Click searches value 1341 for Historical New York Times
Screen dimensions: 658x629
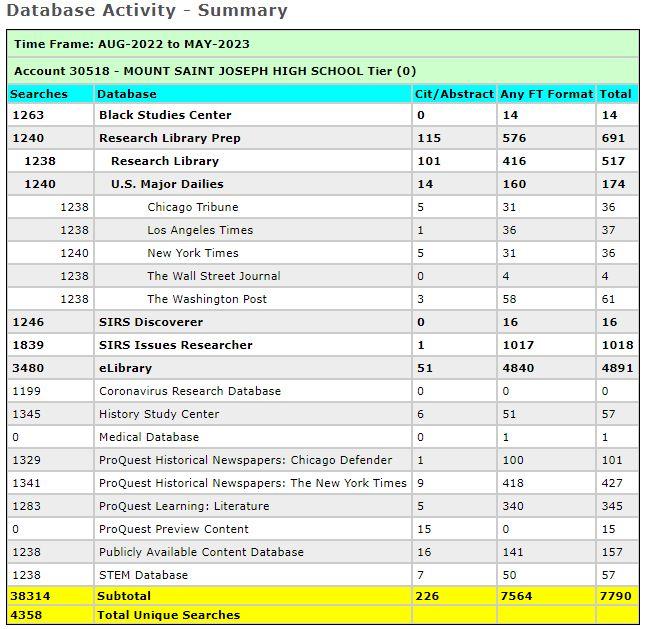click(26, 483)
